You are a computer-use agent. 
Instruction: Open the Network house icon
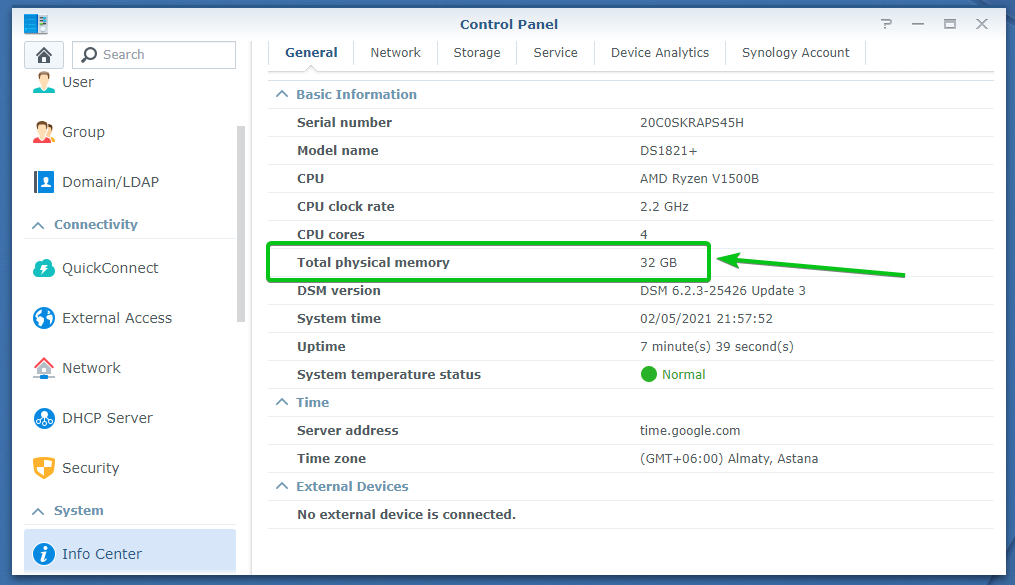(44, 368)
